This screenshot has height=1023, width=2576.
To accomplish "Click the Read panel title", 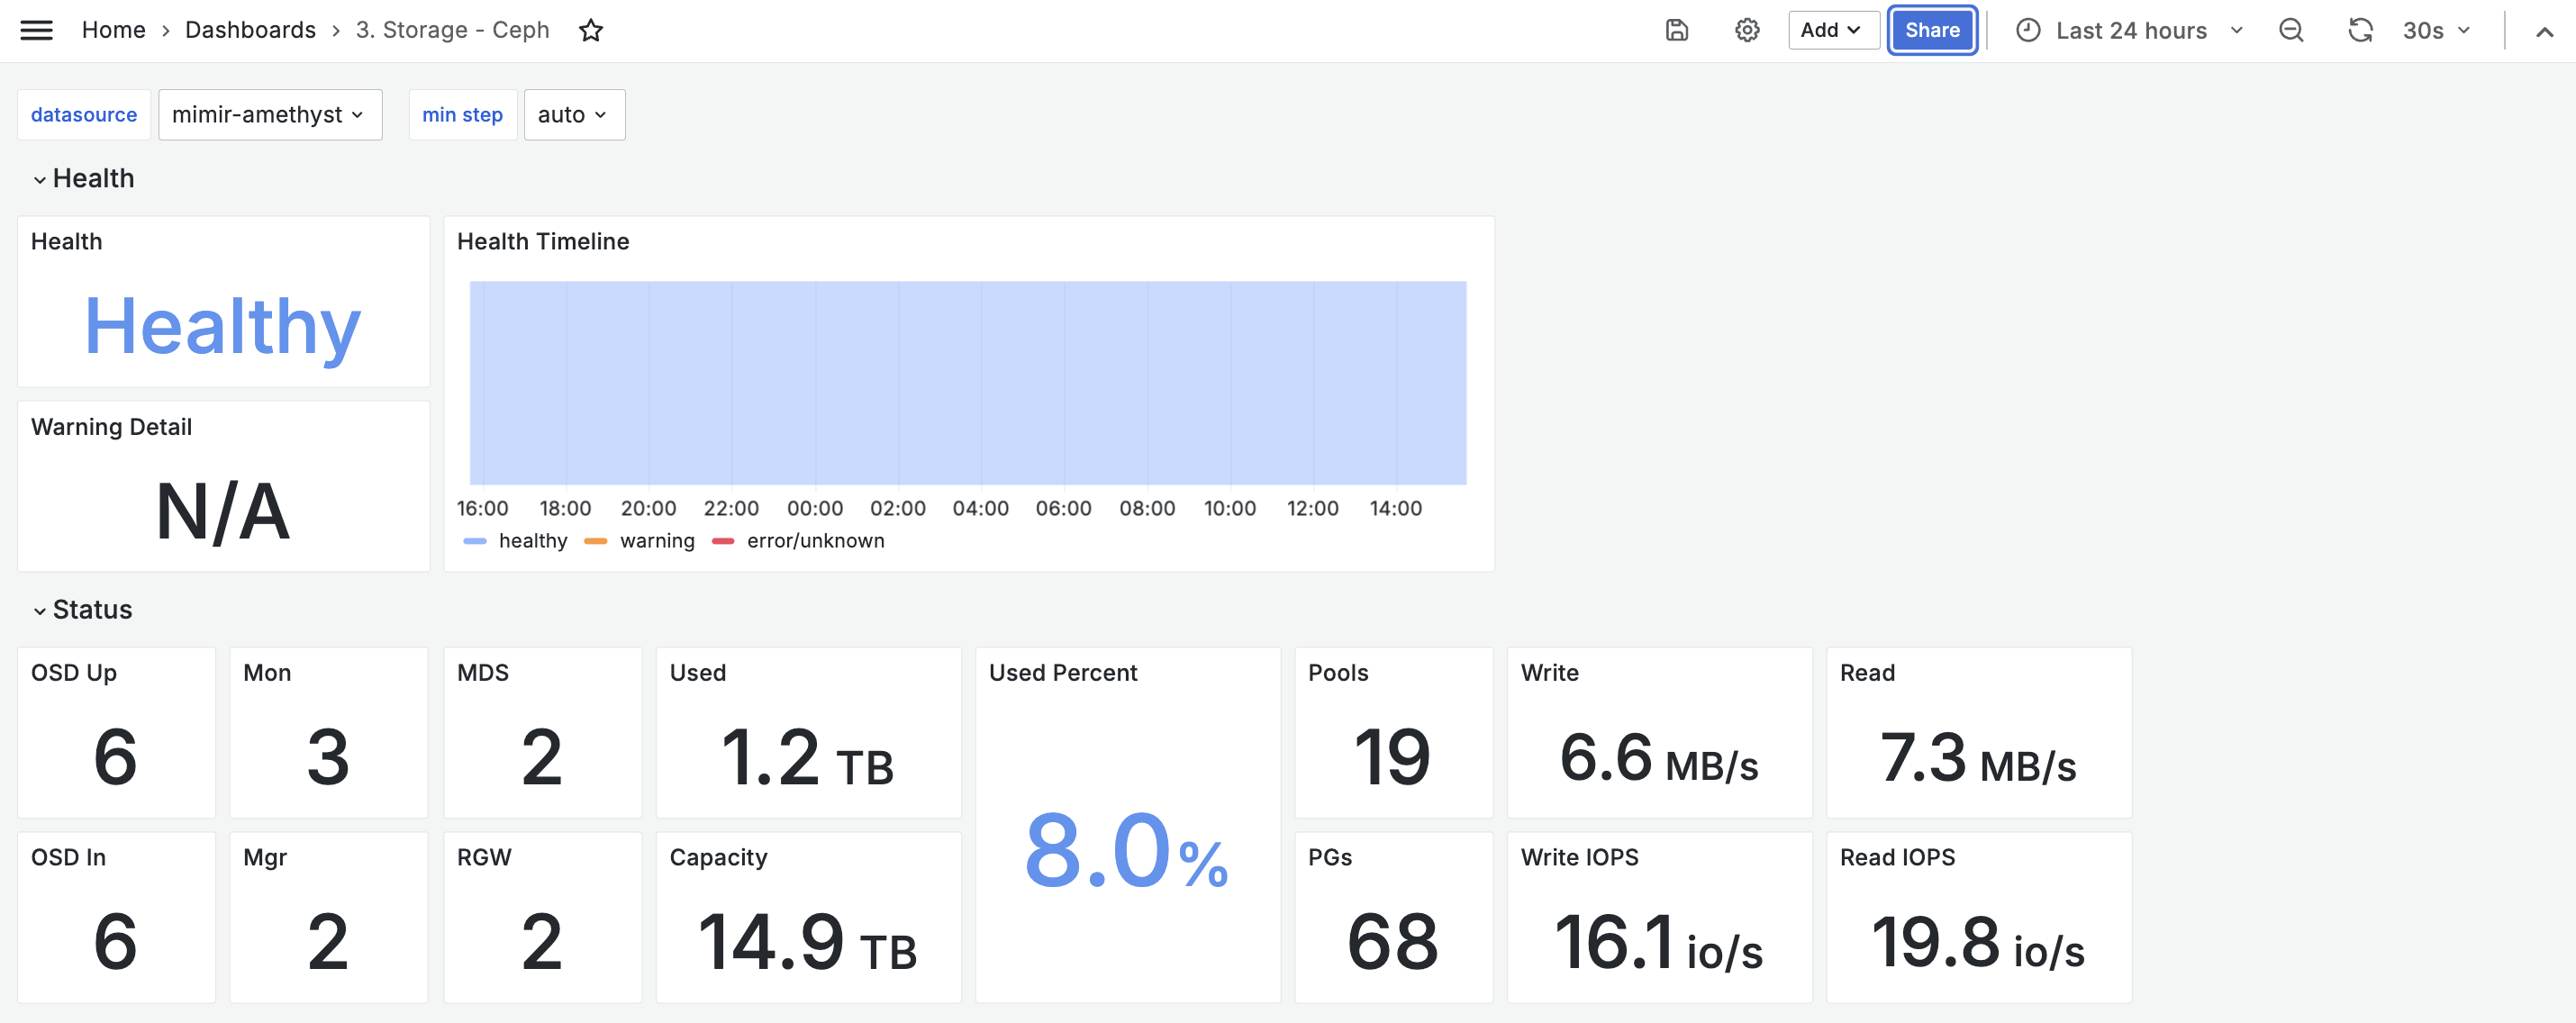I will pos(1868,673).
